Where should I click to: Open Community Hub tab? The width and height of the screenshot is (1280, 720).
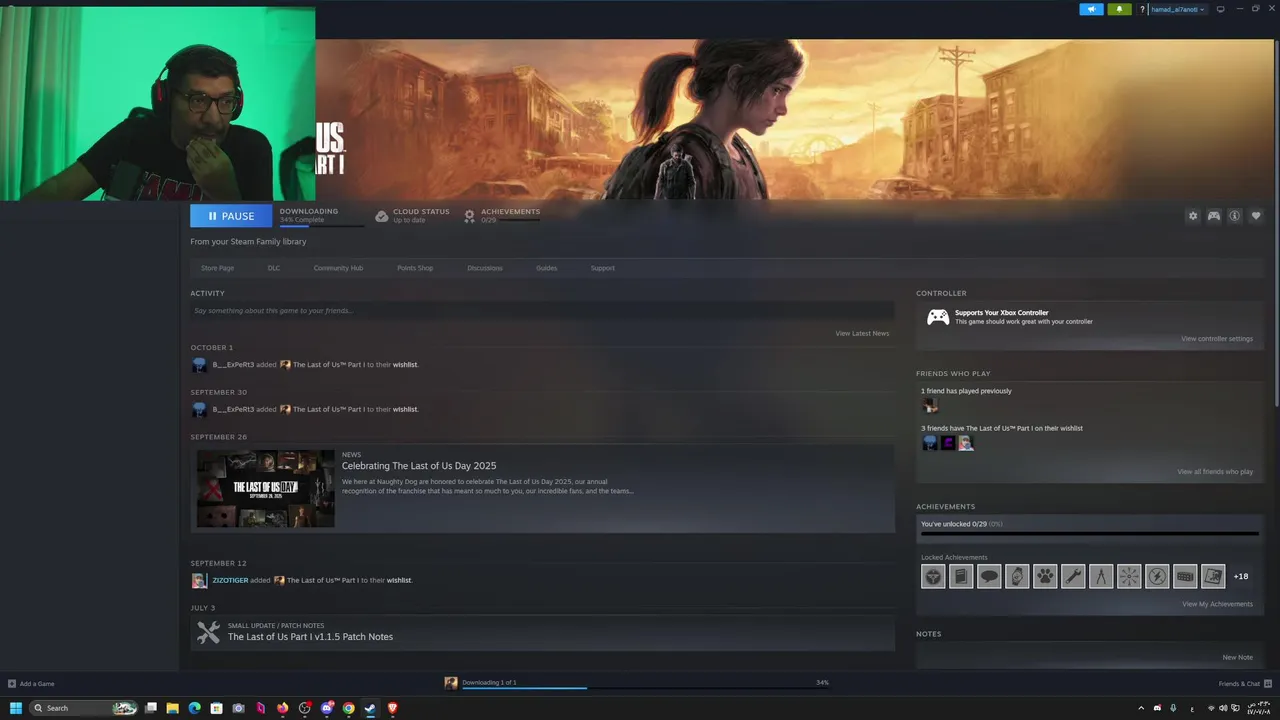(338, 268)
